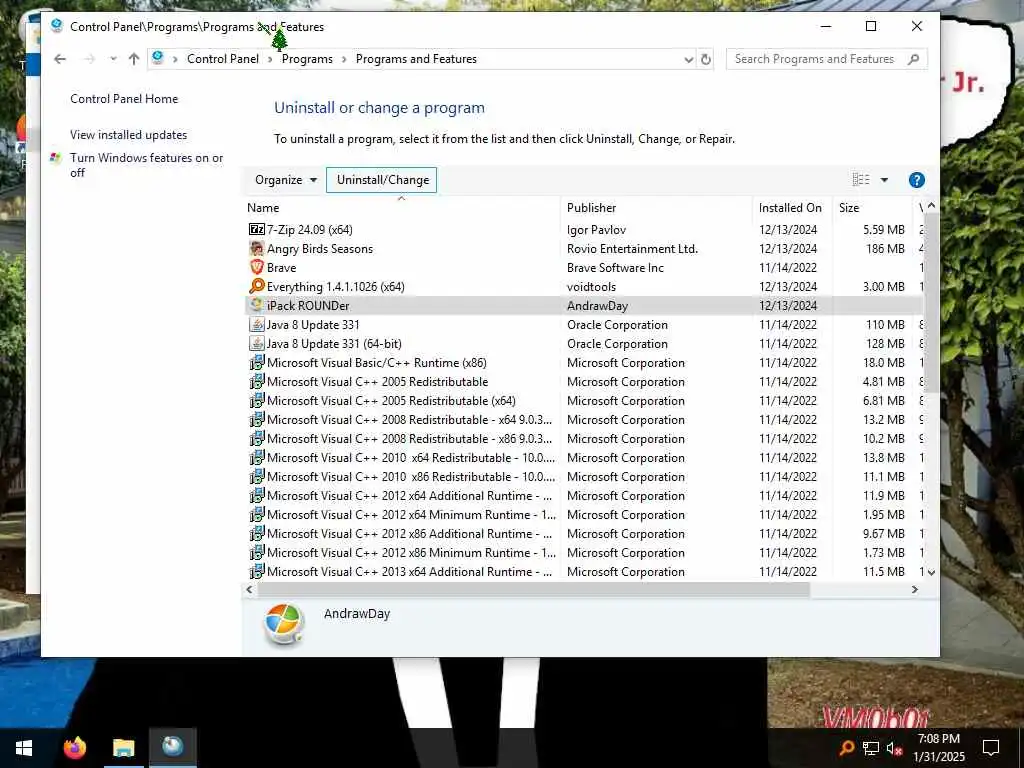Click the Control Panel icon in address bar

click(x=157, y=58)
